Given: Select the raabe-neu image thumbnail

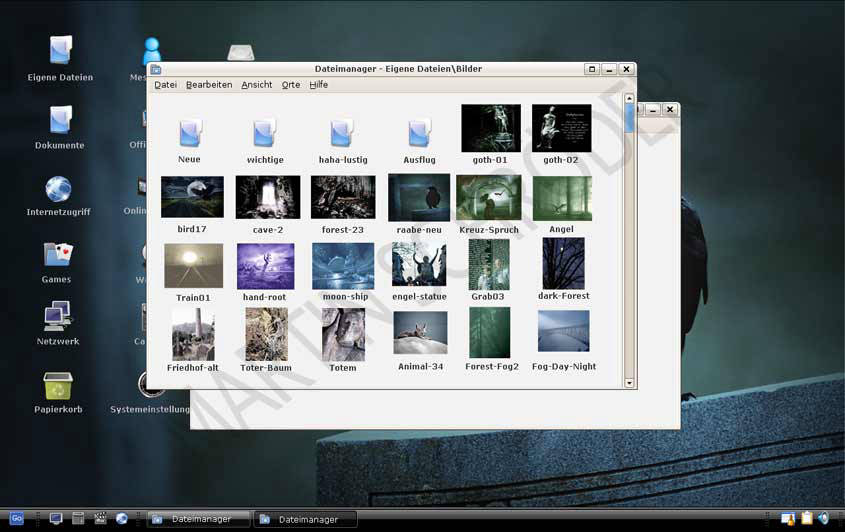Looking at the screenshot, I should point(419,198).
